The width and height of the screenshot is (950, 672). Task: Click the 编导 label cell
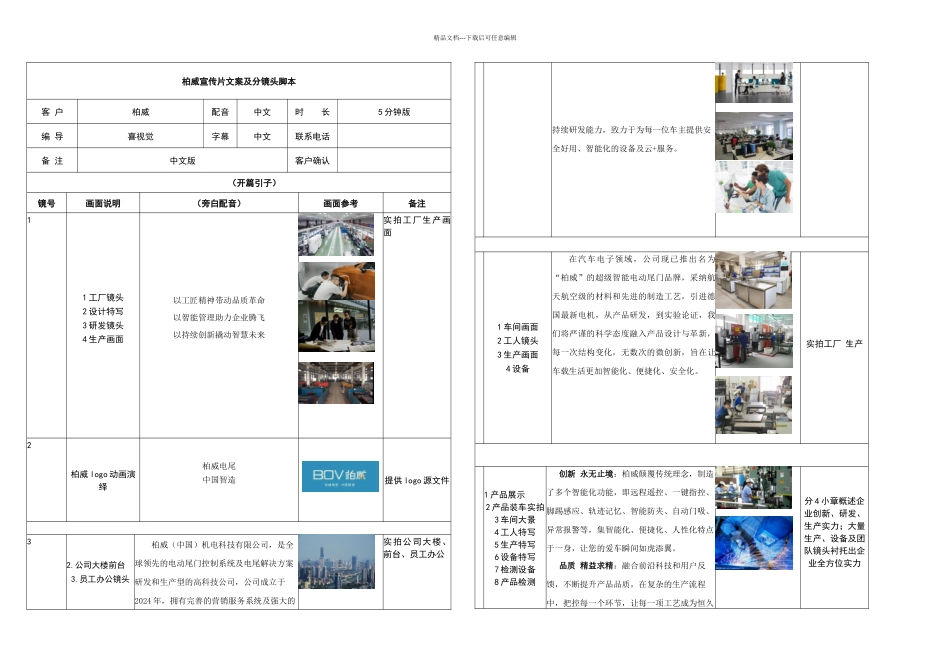click(52, 136)
